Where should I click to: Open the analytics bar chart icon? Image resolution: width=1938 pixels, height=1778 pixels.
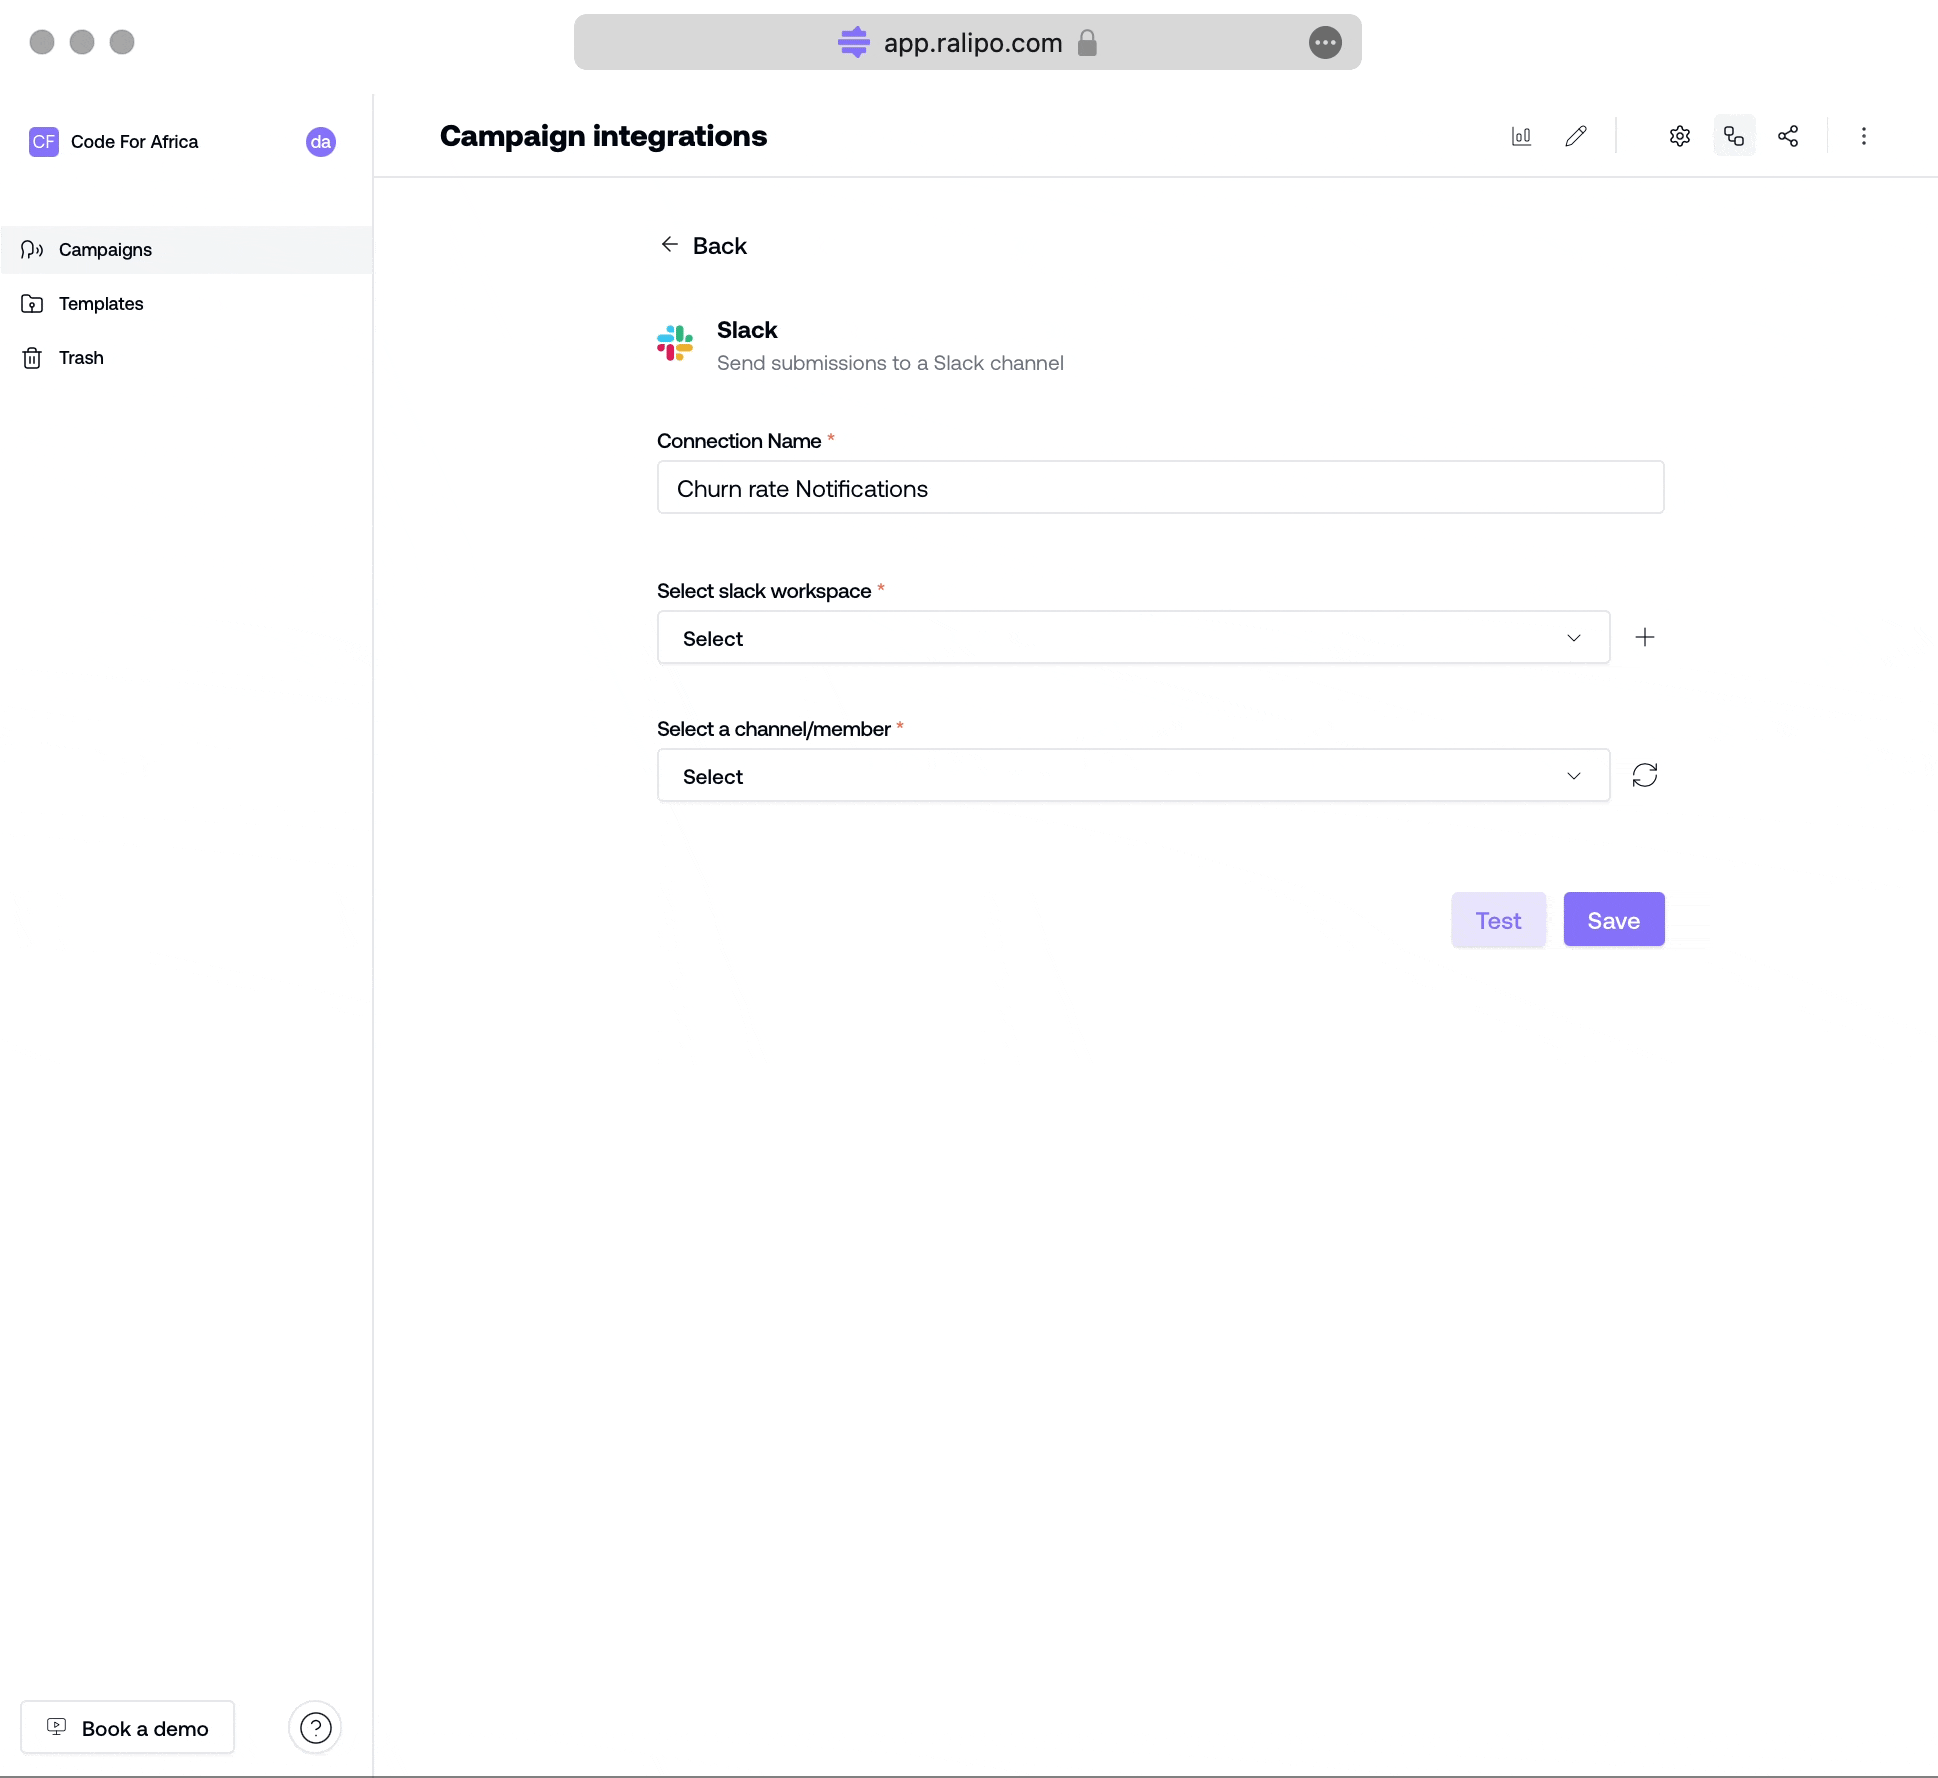click(1521, 136)
